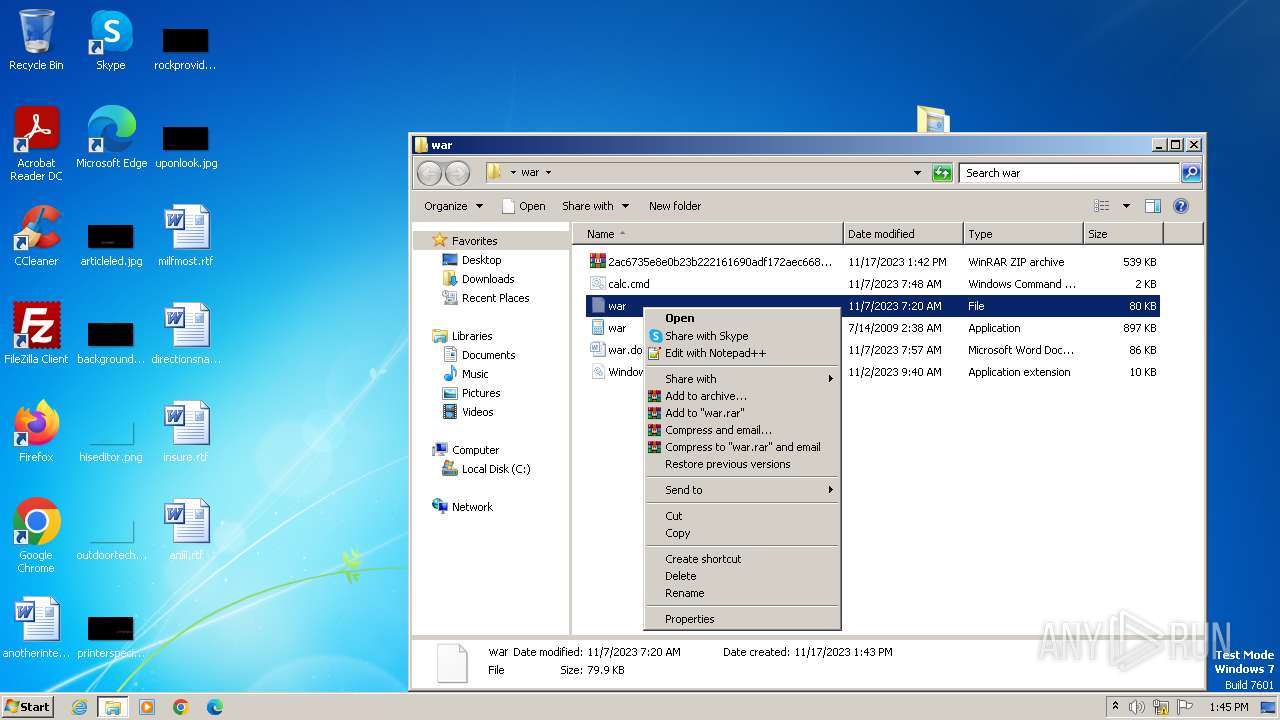The height and width of the screenshot is (720, 1280).
Task: Select Compress to "war.rar" and email
Action: click(741, 447)
